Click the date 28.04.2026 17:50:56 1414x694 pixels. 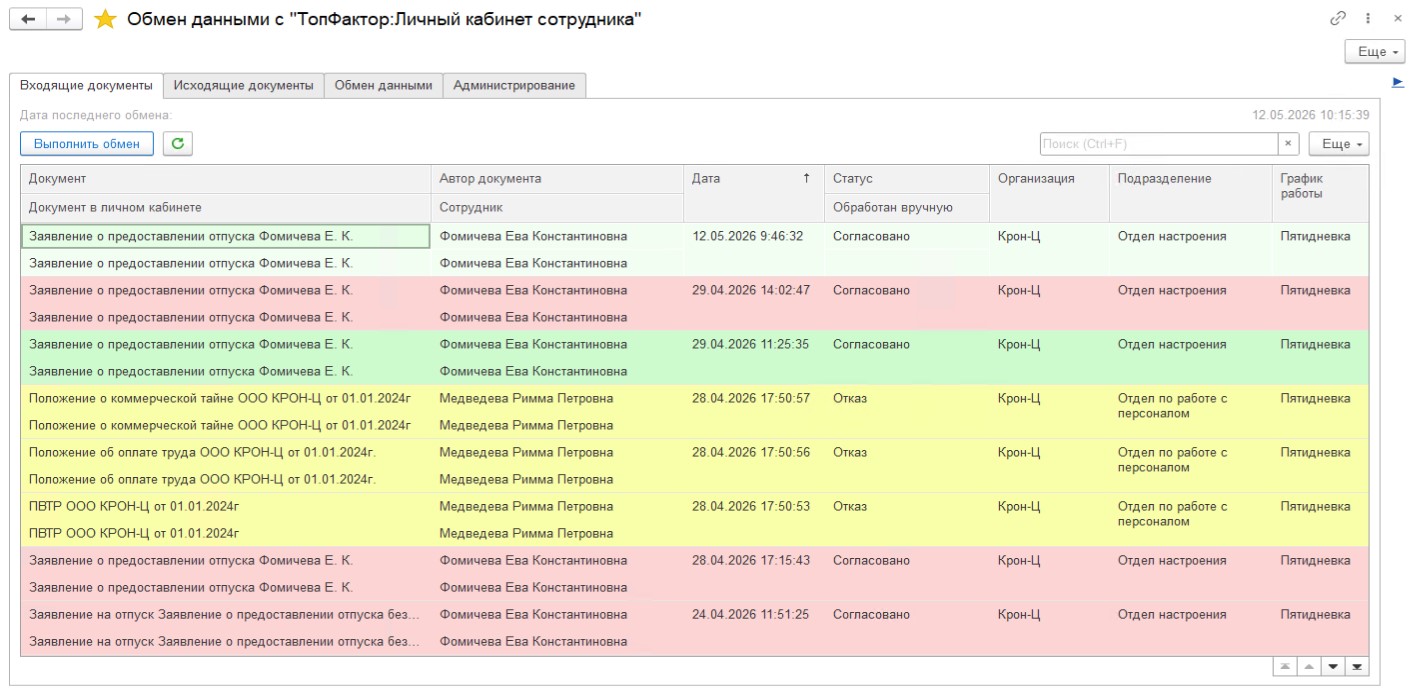tap(751, 453)
